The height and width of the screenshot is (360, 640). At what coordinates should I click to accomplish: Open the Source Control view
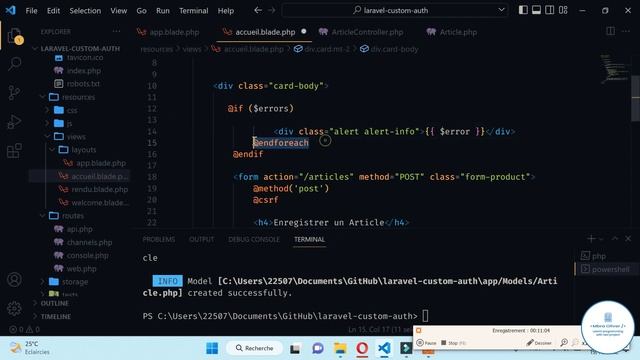click(x=14, y=93)
